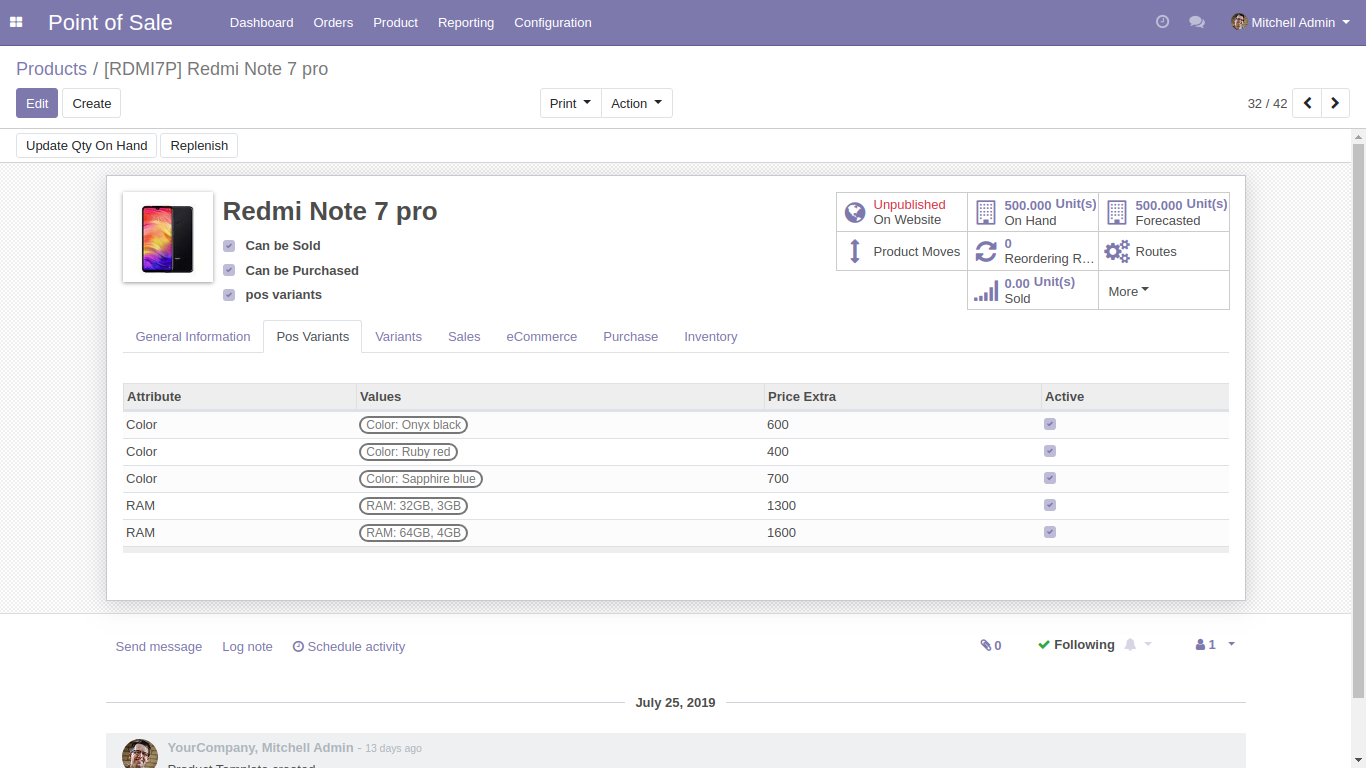Open the activities clock icon
This screenshot has width=1366, height=768.
tap(1162, 22)
